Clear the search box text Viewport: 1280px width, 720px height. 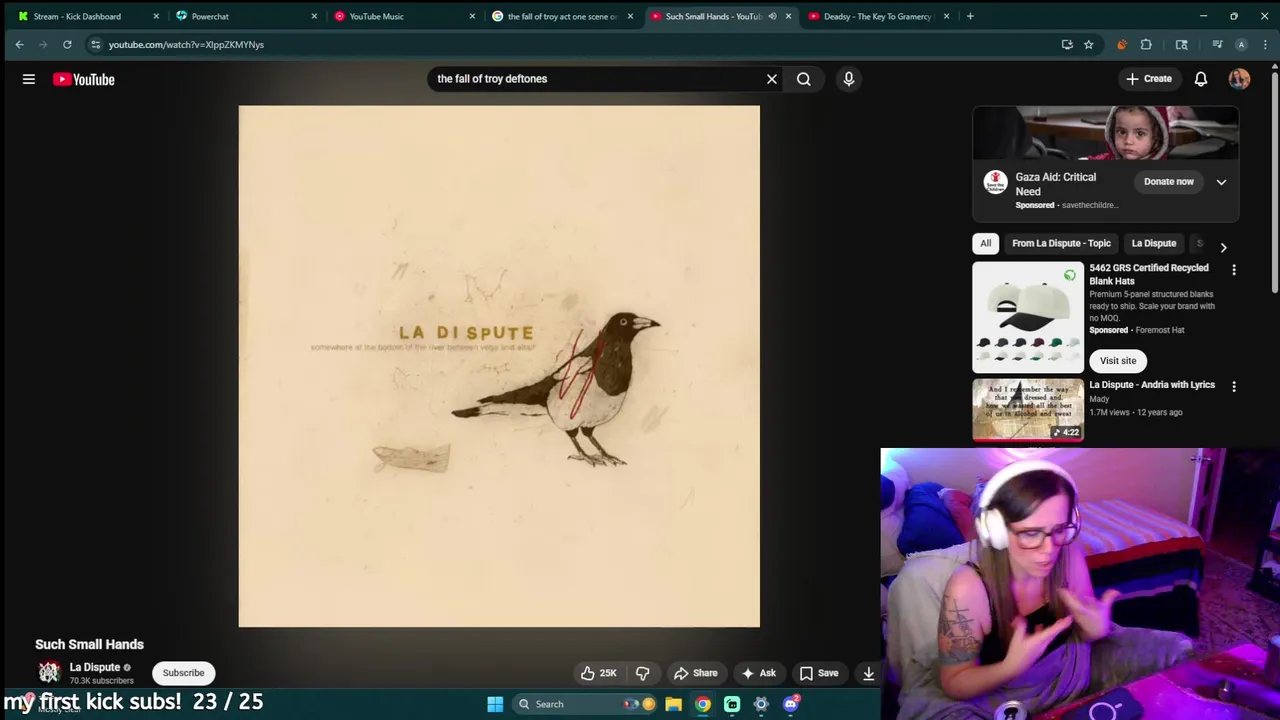pos(771,79)
